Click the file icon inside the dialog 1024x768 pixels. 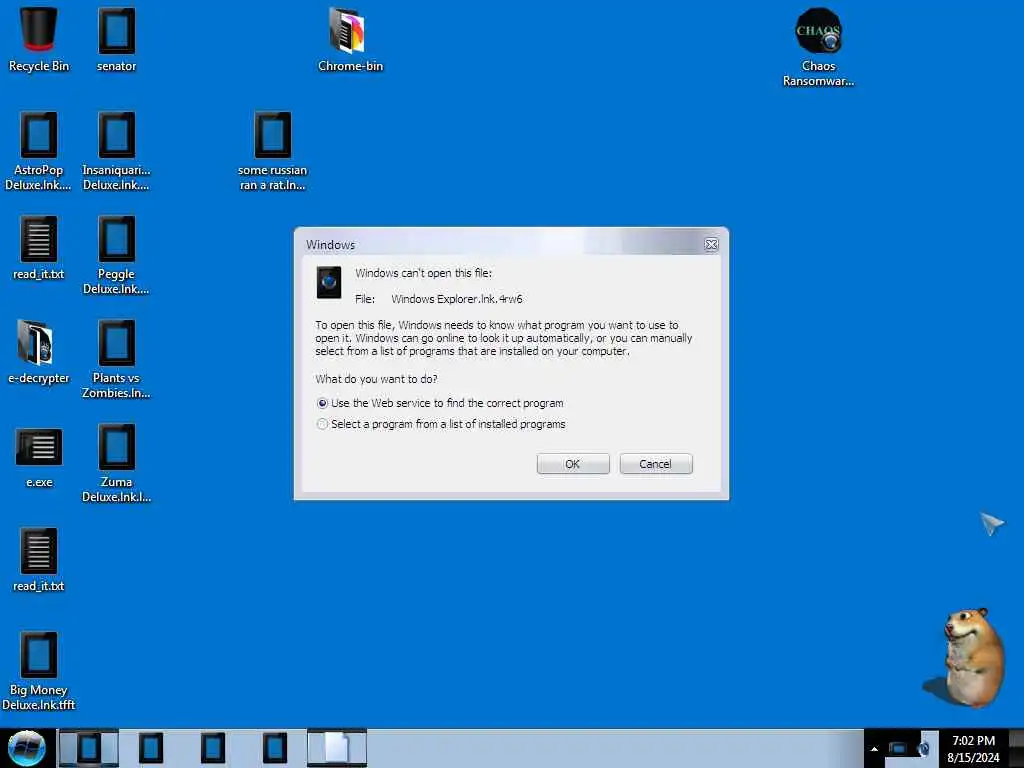(x=328, y=282)
